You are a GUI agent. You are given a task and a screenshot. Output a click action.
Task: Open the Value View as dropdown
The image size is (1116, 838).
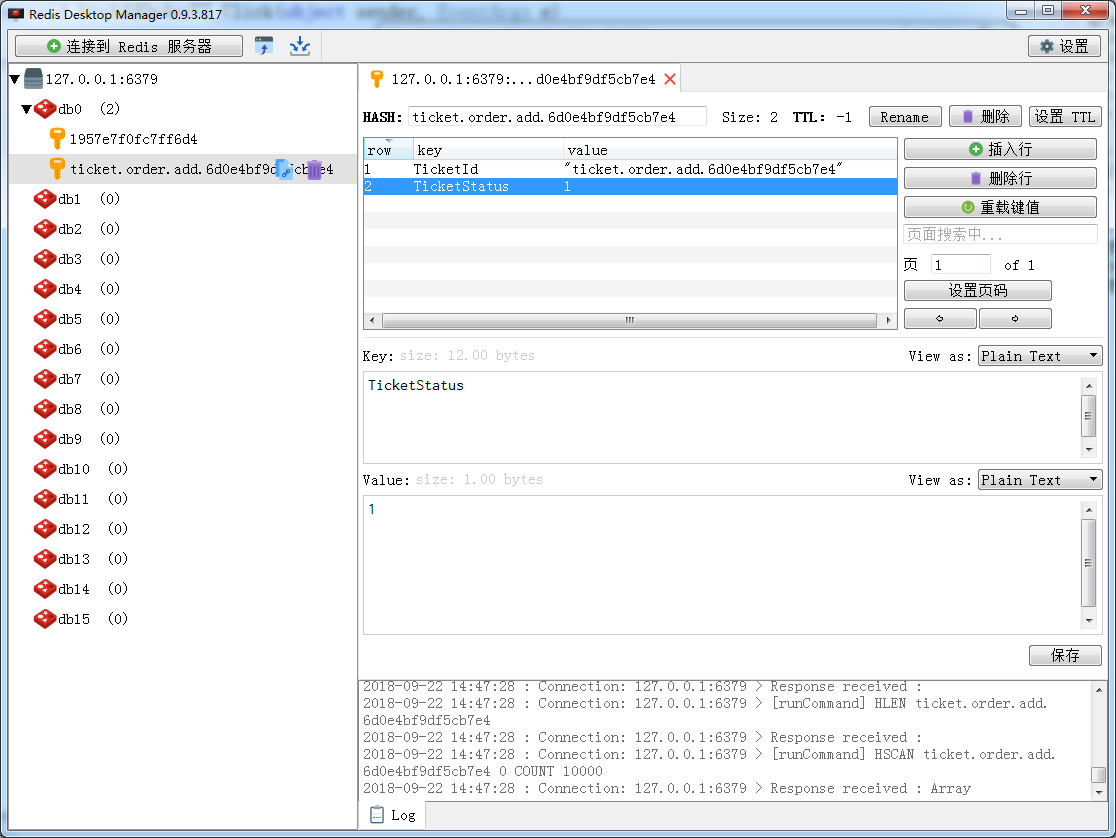click(x=1040, y=480)
